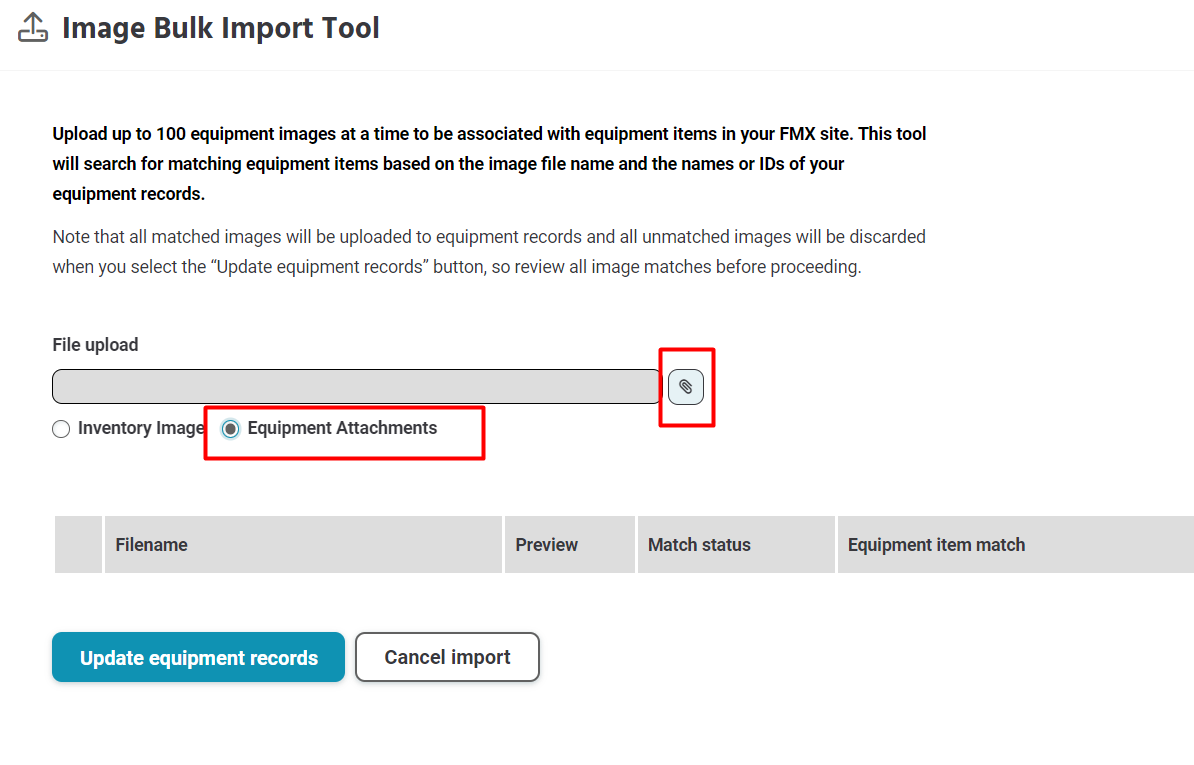The image size is (1194, 765).
Task: Click the upload tray icon beside the title
Action: tap(33, 28)
